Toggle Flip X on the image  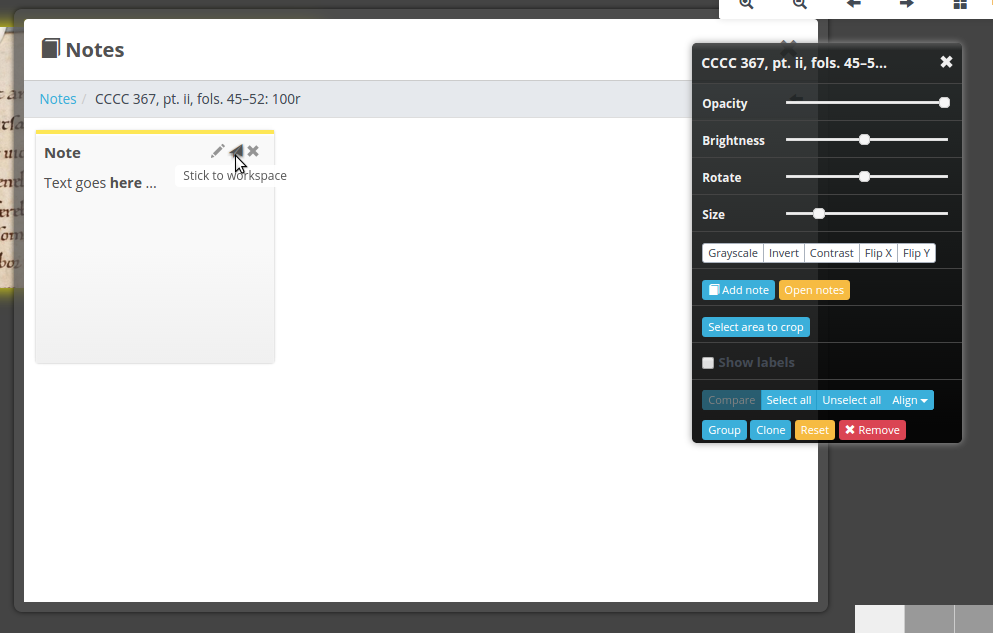(x=878, y=253)
